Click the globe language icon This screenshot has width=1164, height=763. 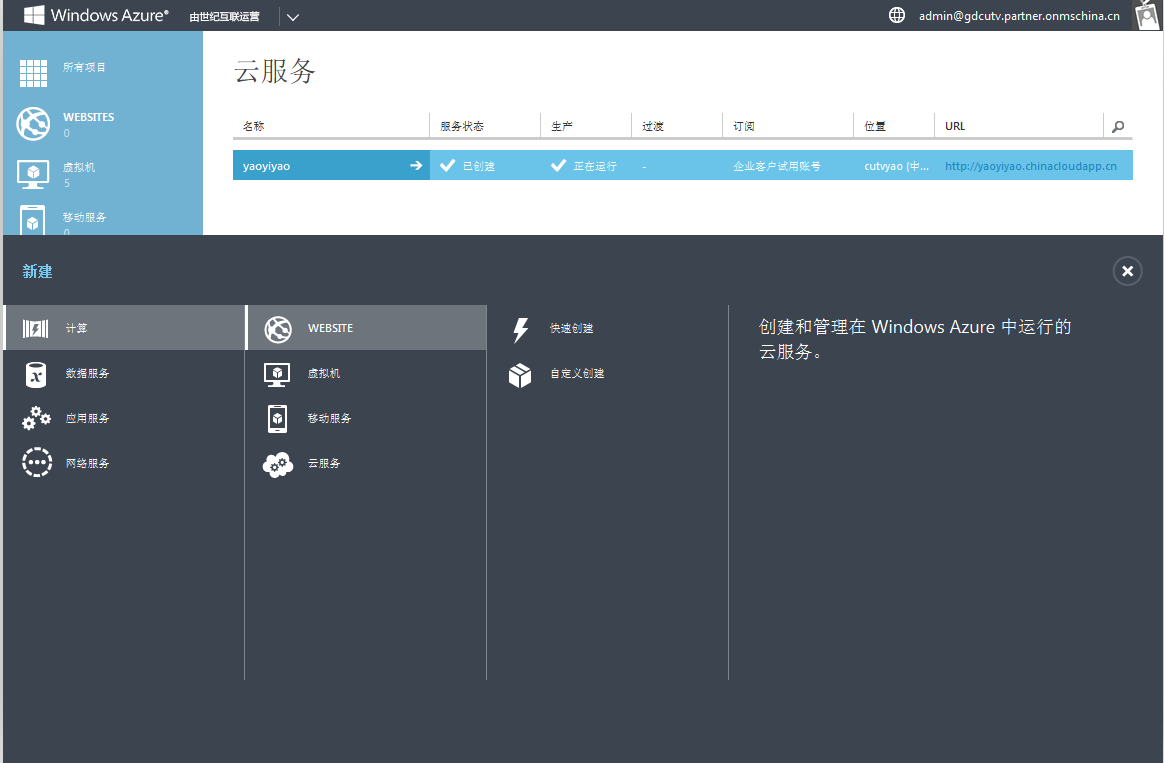897,15
